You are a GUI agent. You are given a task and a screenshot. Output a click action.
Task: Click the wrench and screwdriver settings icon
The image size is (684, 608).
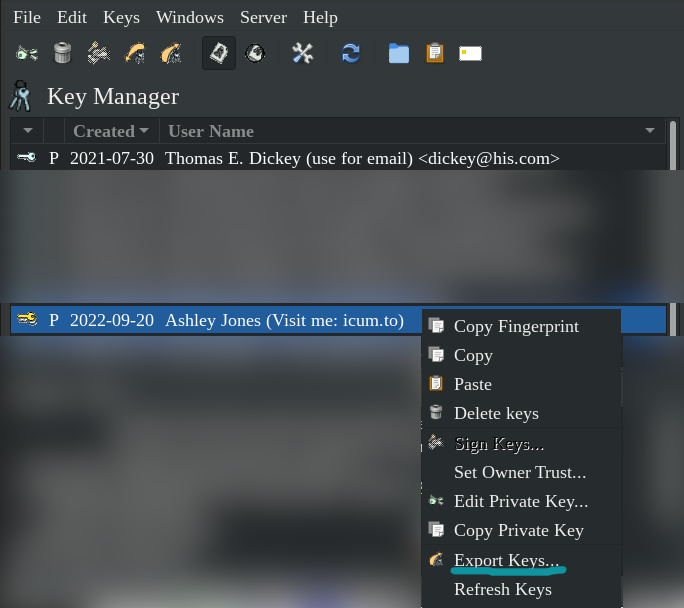click(x=302, y=54)
